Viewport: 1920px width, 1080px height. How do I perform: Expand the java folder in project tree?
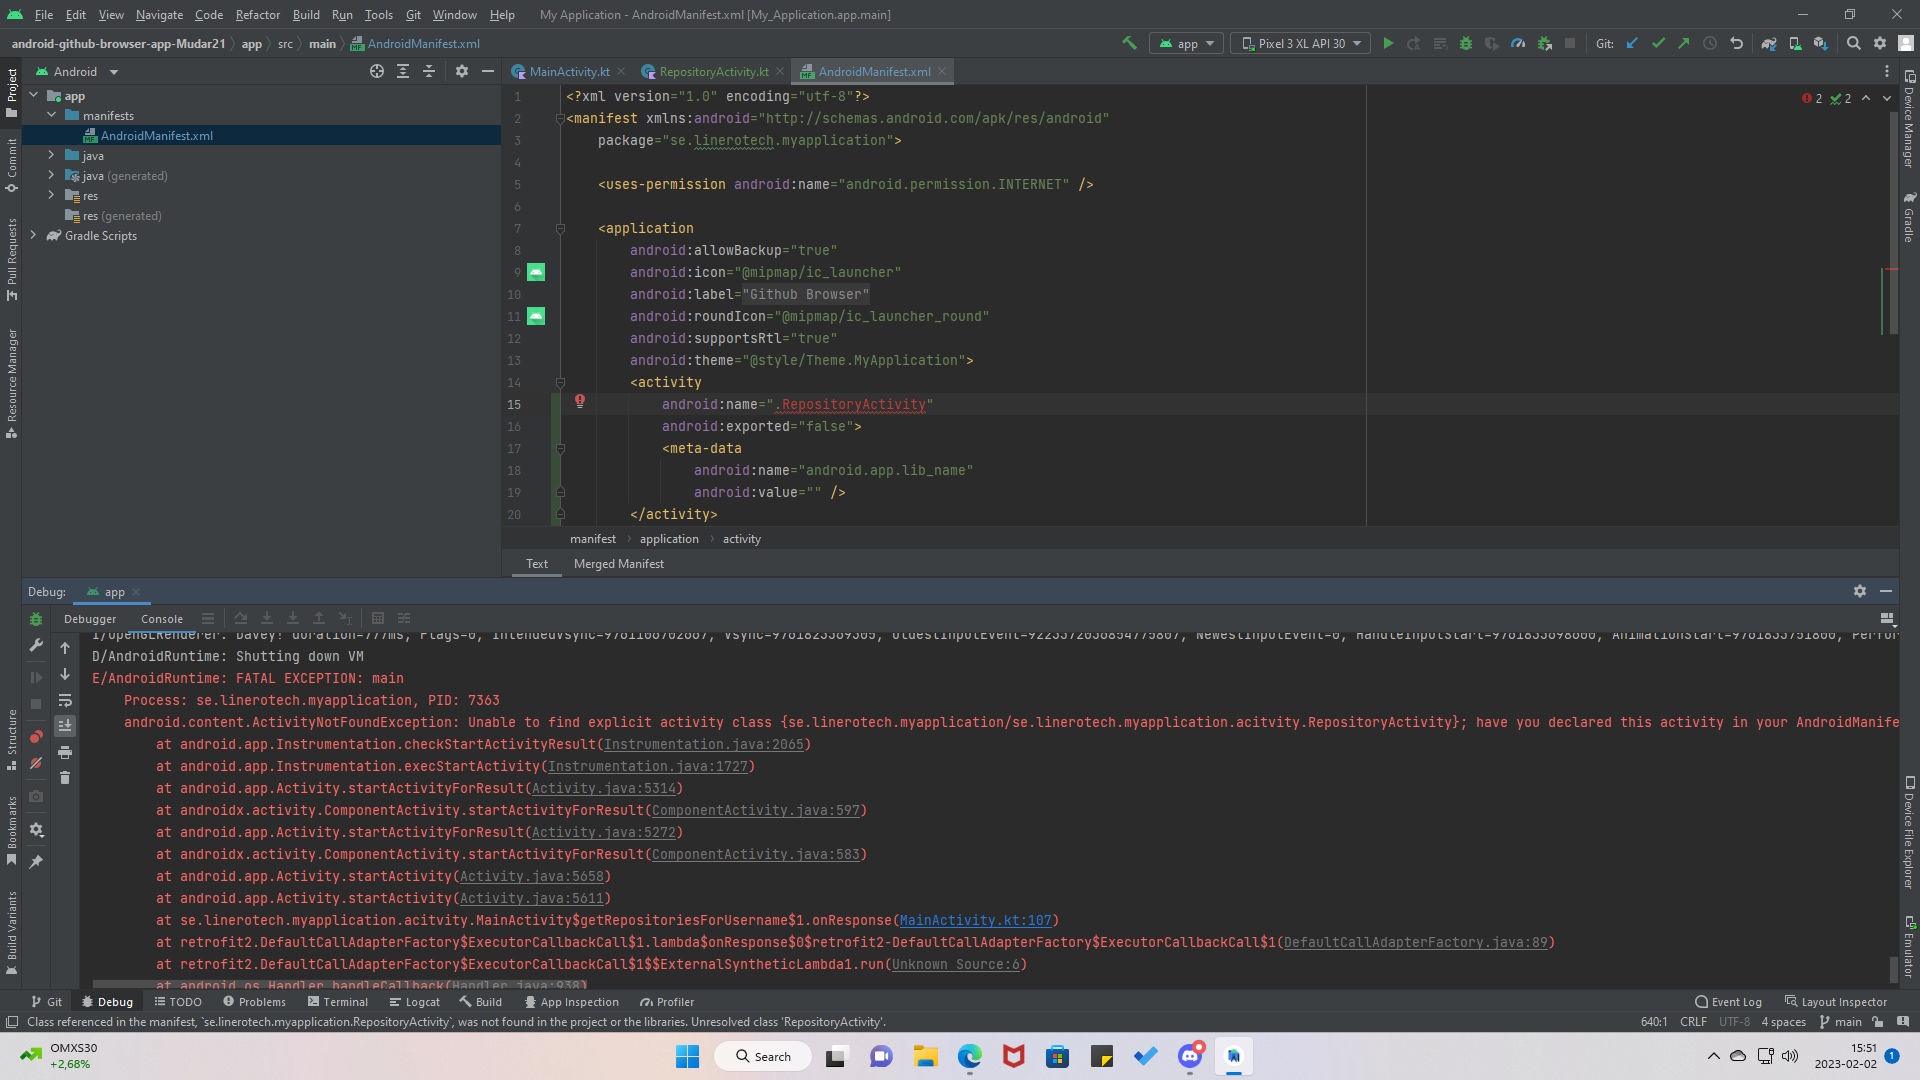[x=50, y=156]
